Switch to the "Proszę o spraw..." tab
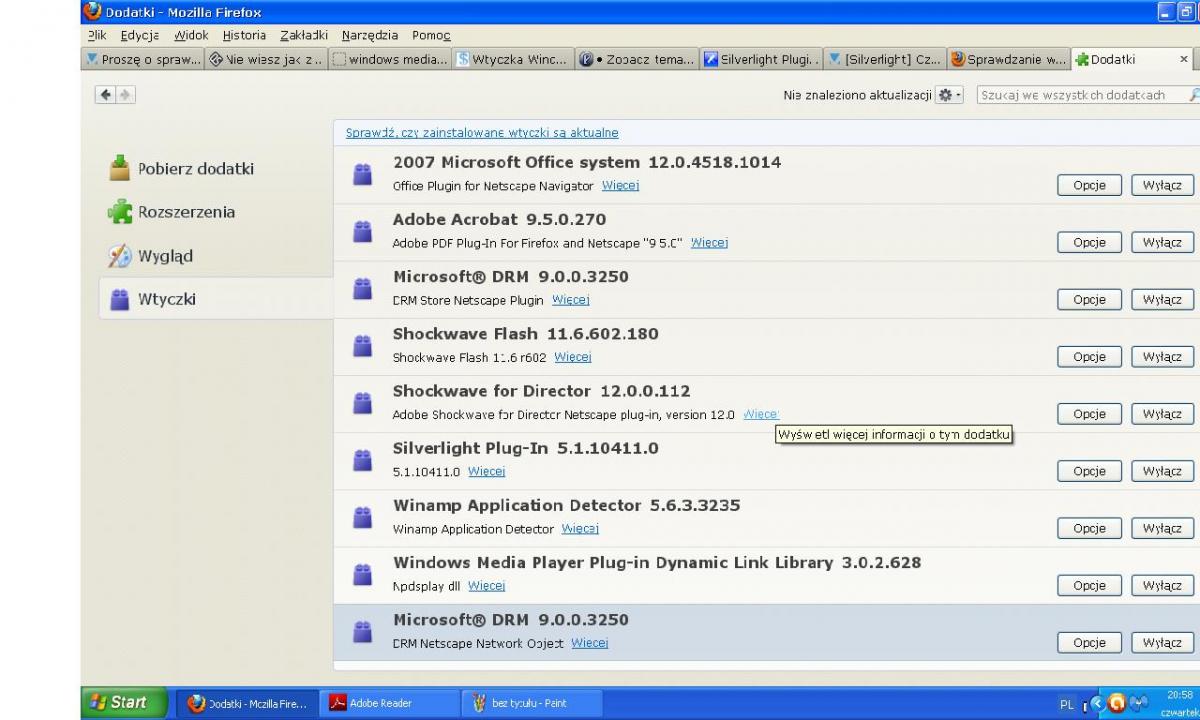The height and width of the screenshot is (720, 1200). point(144,59)
